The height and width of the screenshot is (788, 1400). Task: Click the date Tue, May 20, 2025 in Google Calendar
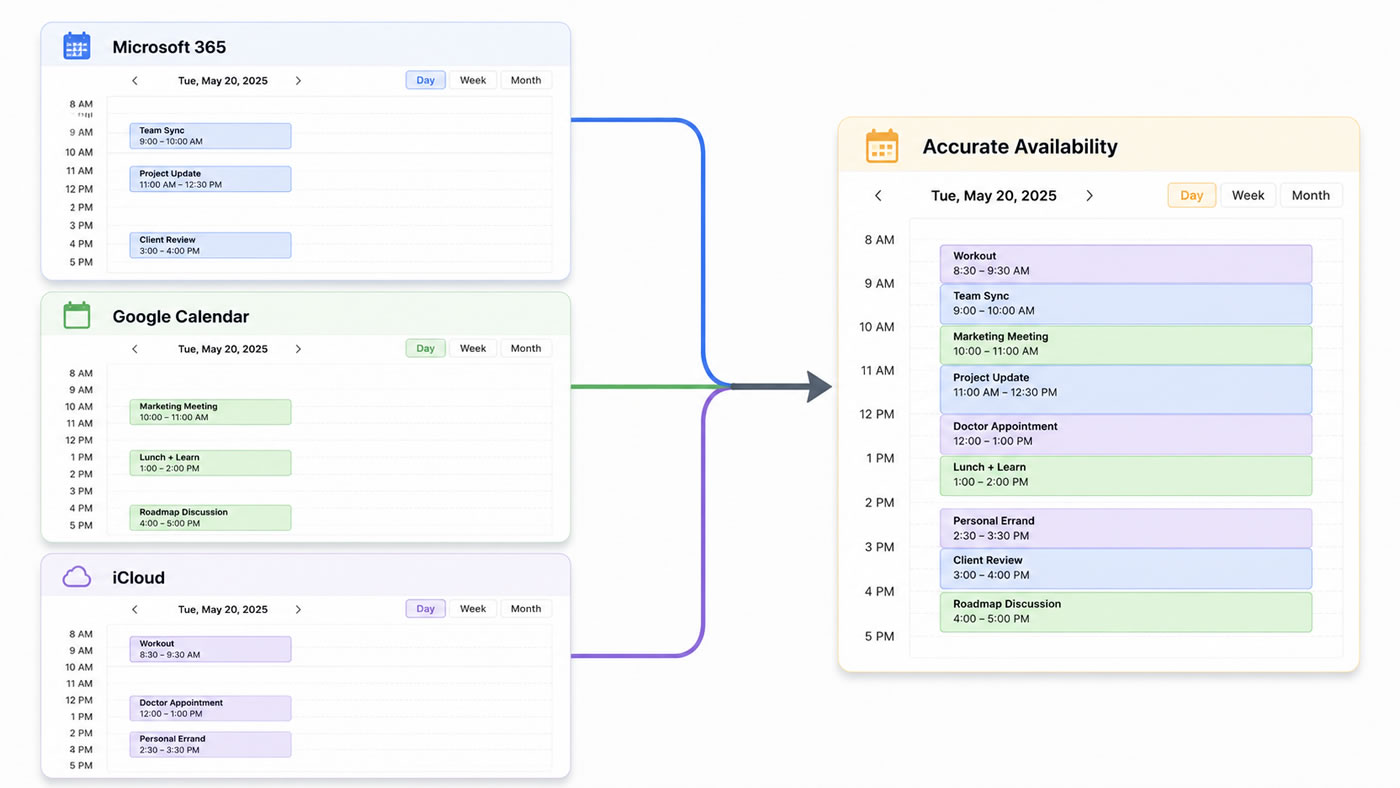[223, 349]
